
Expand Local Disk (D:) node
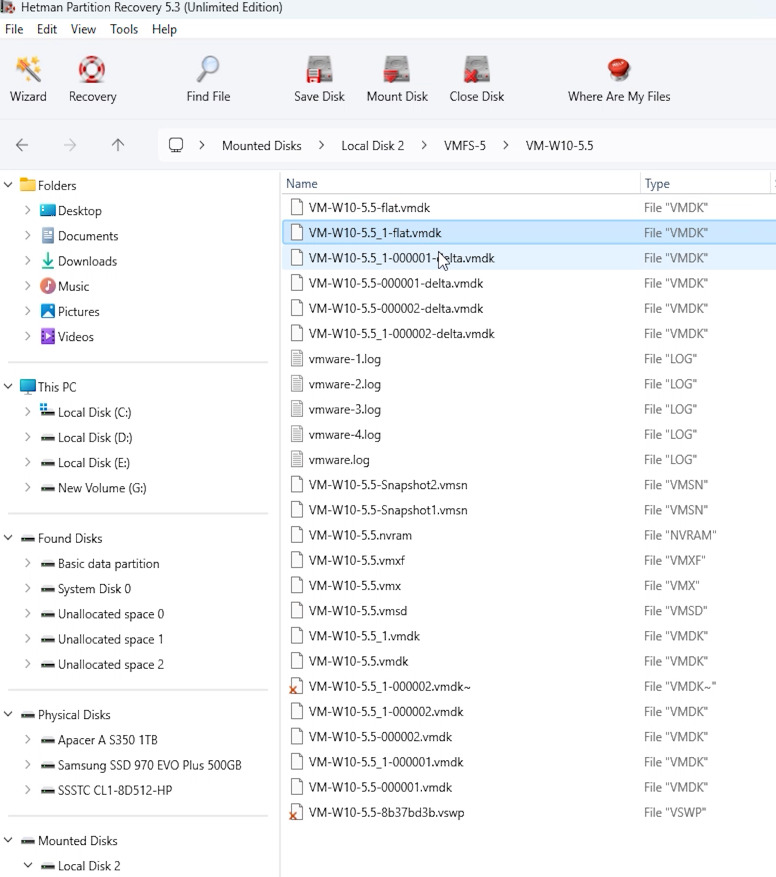tap(27, 437)
